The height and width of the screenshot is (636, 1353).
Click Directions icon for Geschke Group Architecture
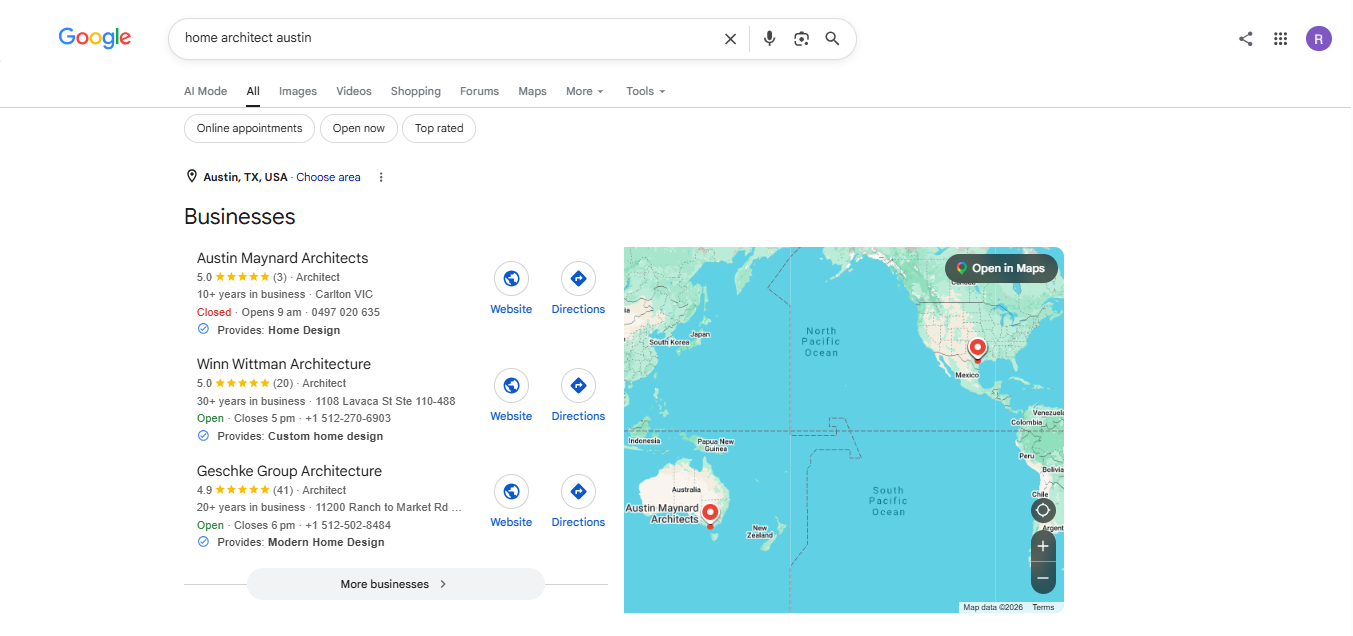point(578,492)
